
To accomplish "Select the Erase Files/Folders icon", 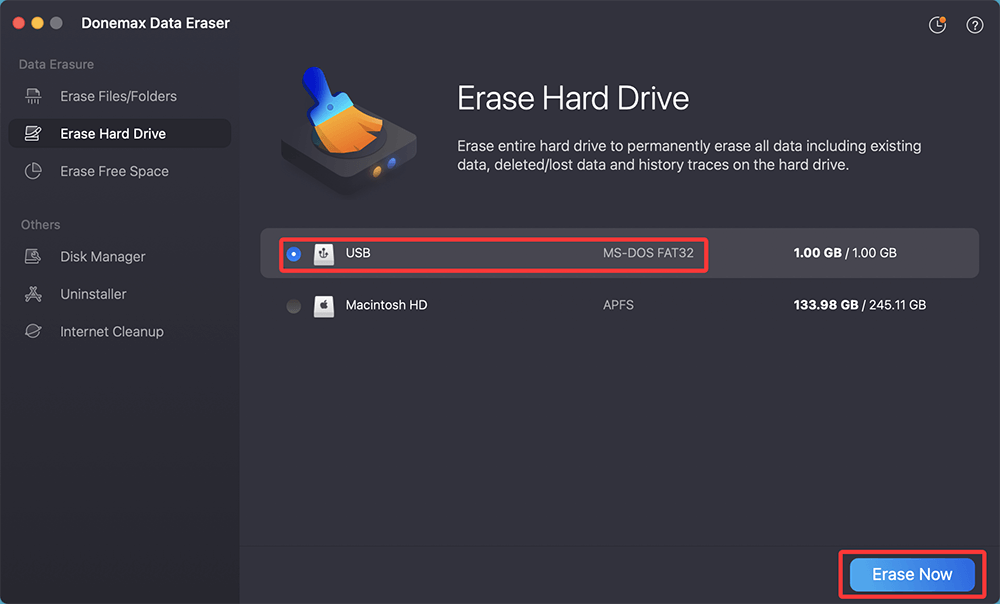I will pos(33,96).
